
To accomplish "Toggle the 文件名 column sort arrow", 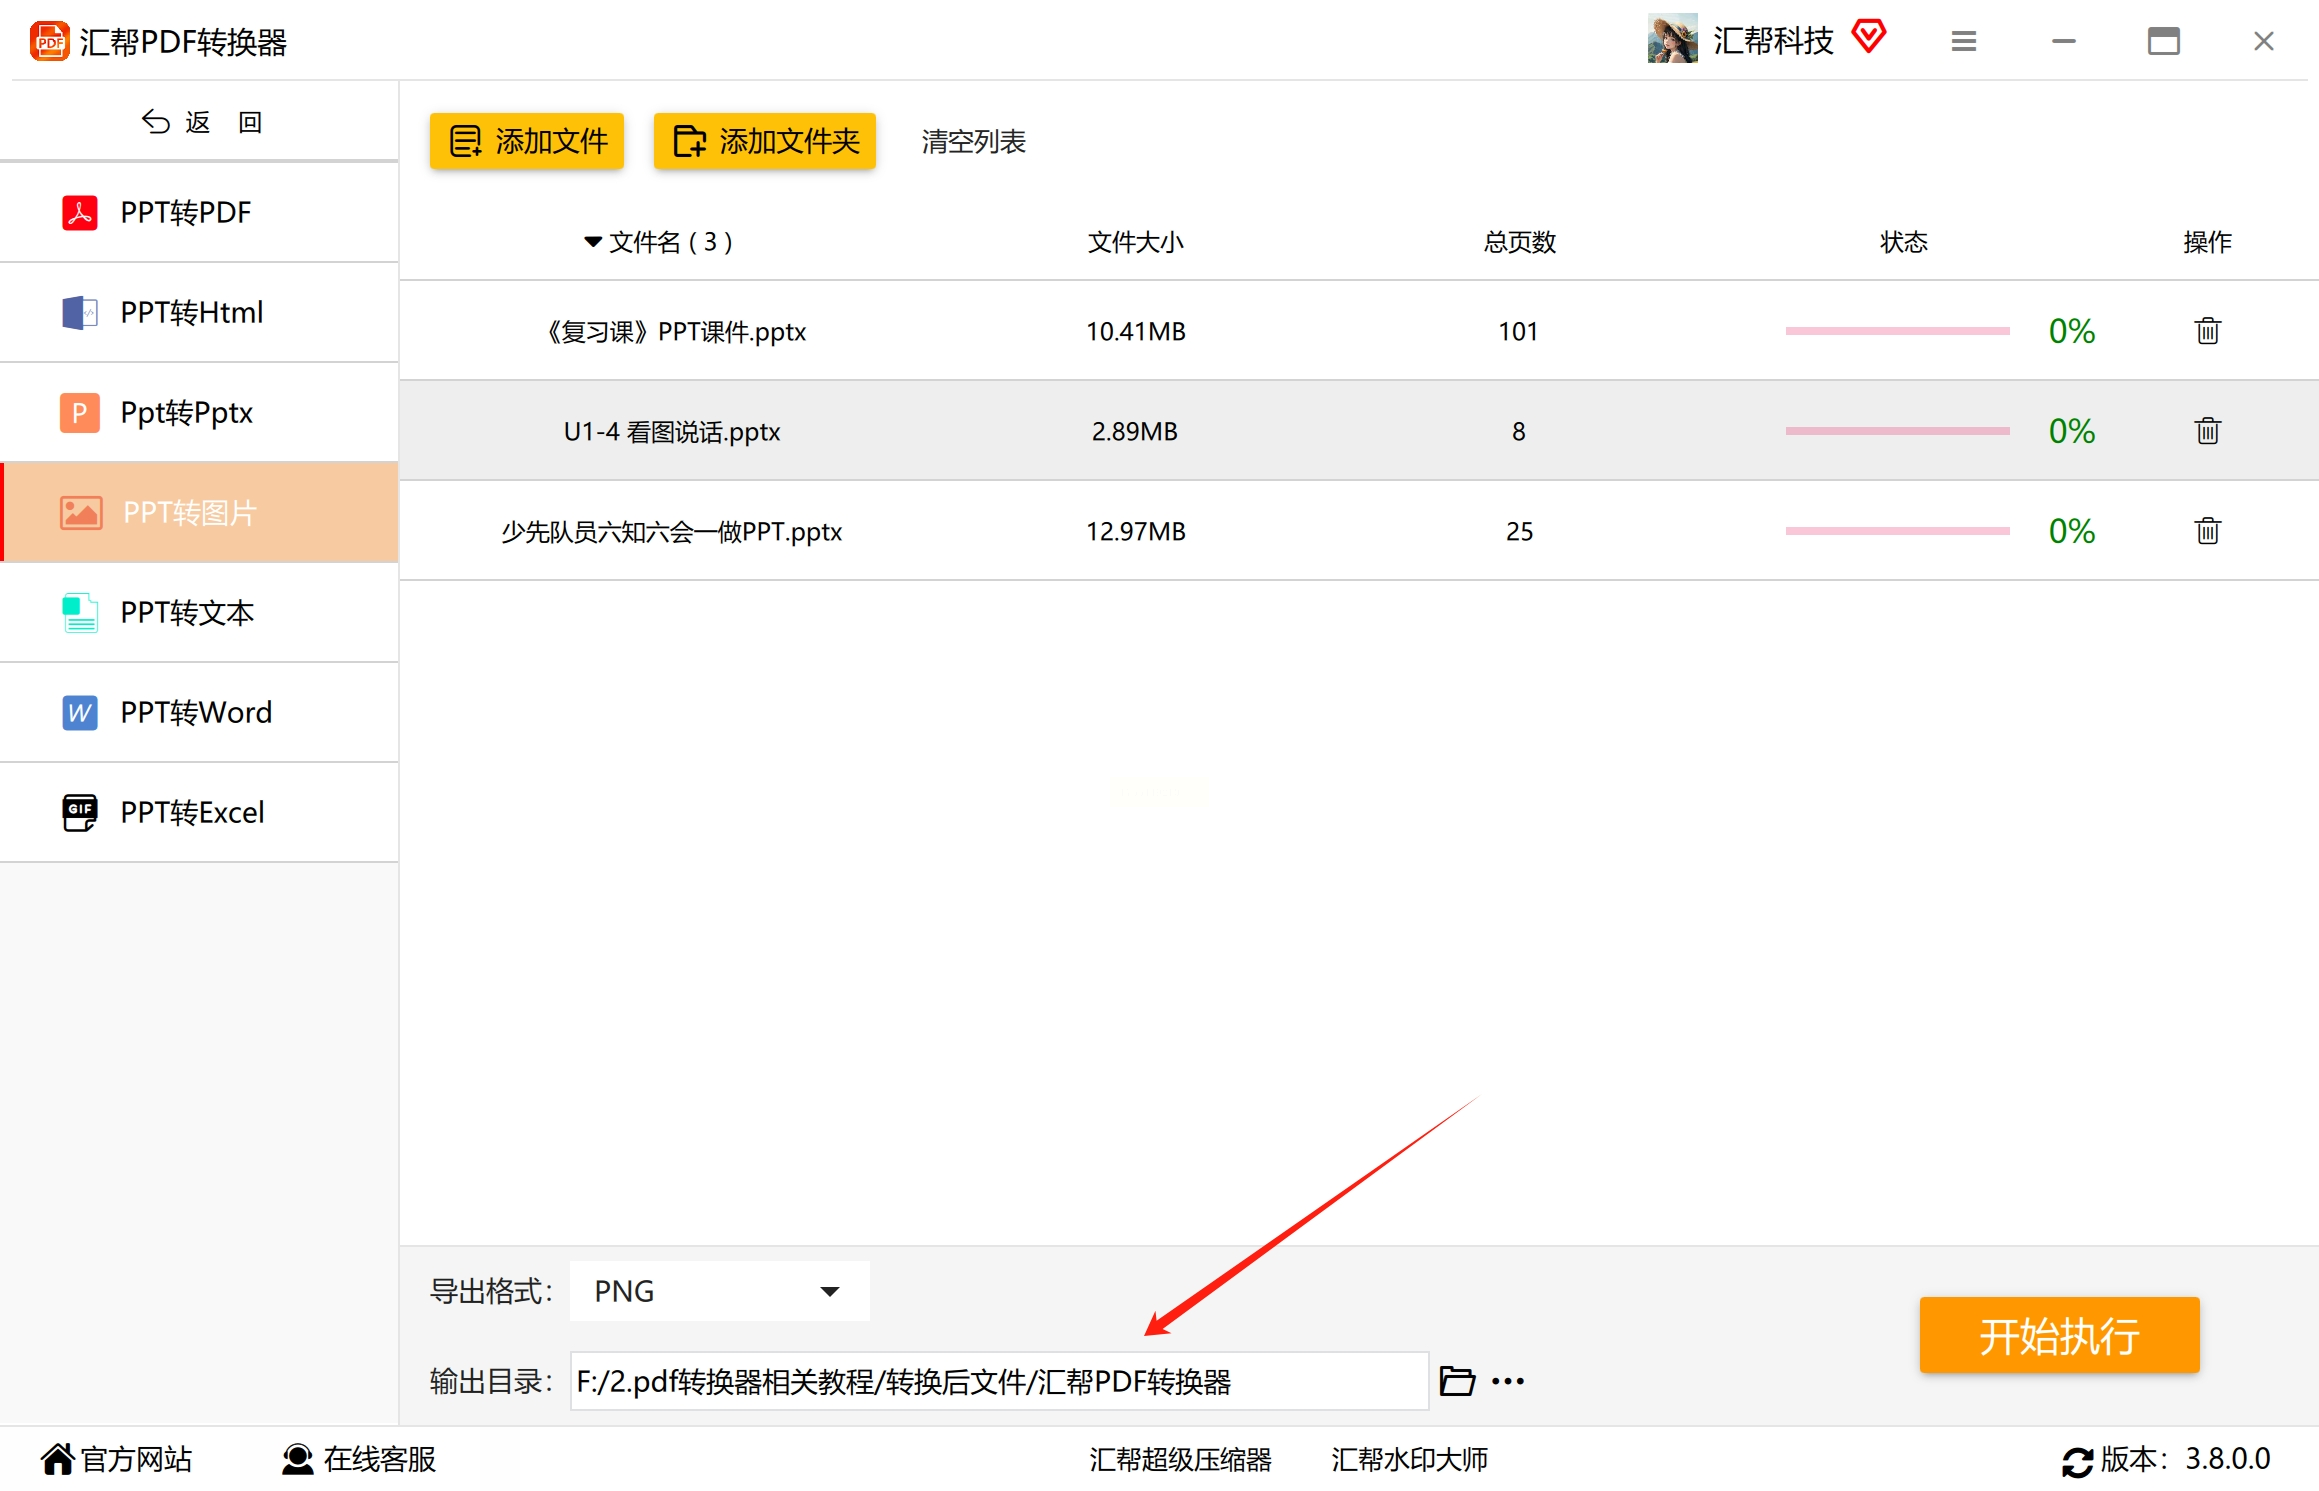I will click(593, 242).
